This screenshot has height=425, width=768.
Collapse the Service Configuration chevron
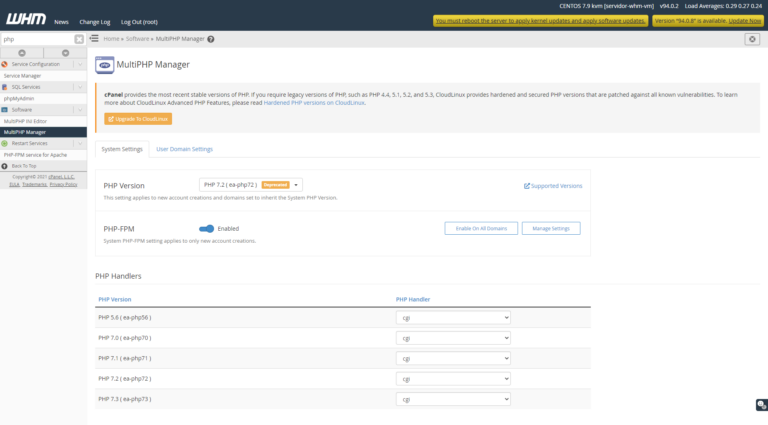pos(80,64)
